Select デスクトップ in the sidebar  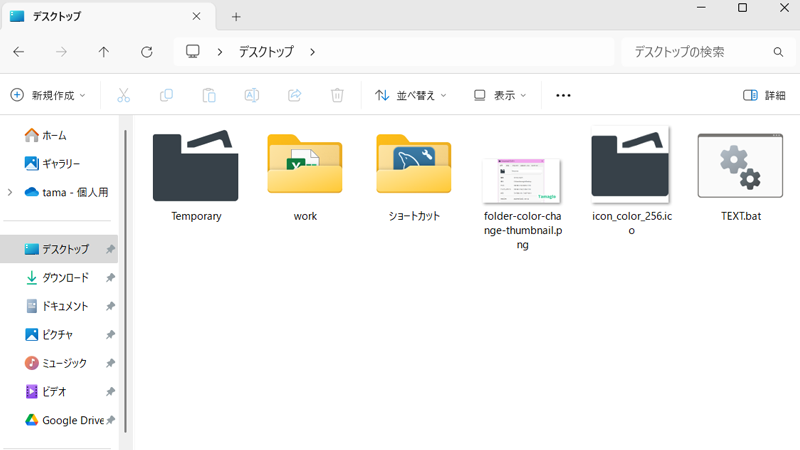tap(59, 249)
